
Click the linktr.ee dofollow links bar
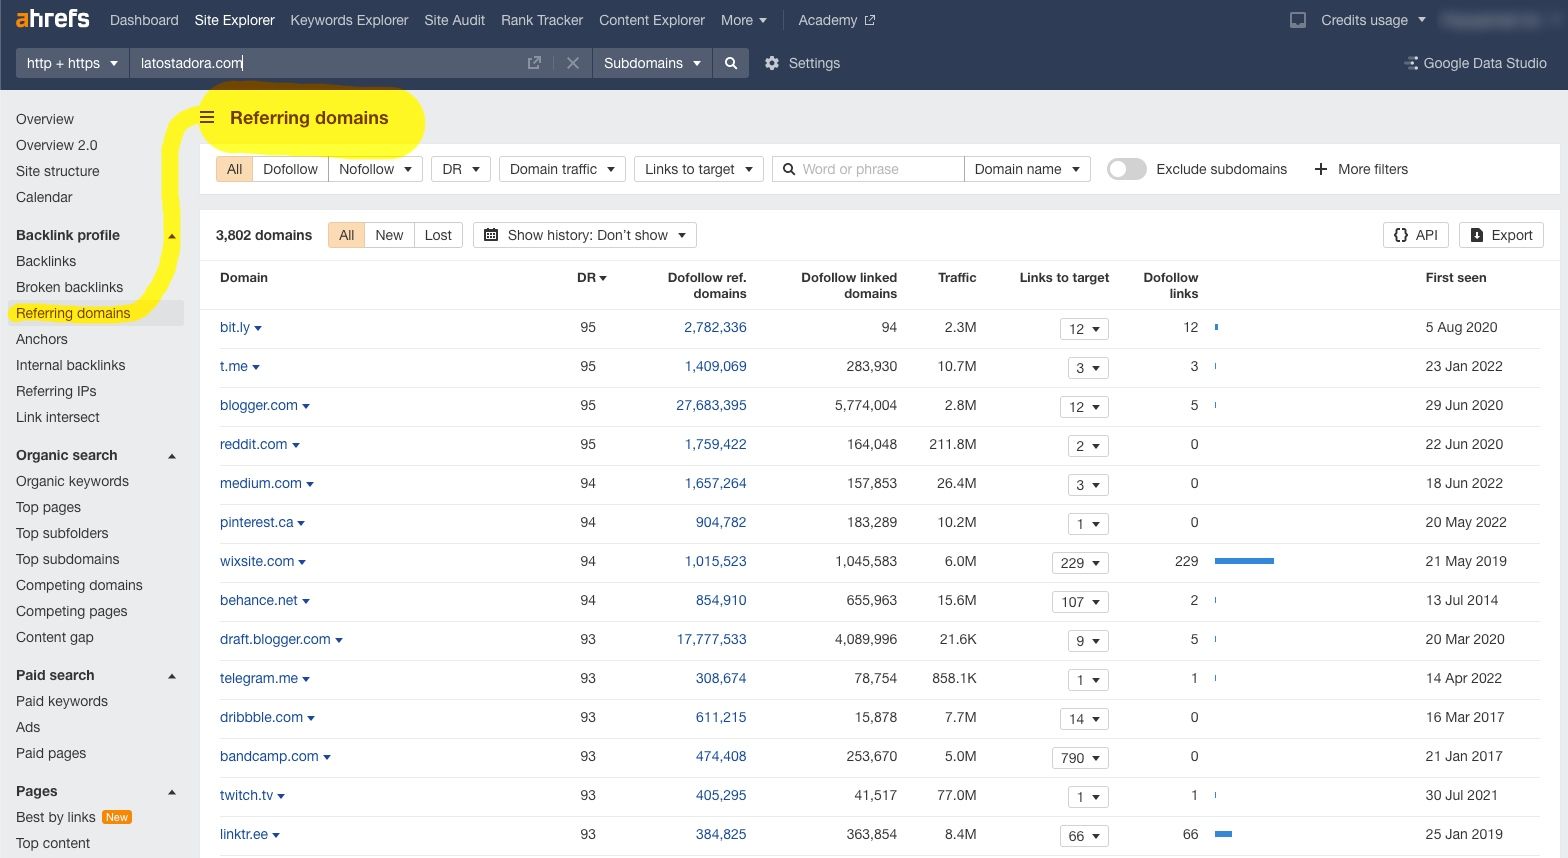(x=1223, y=834)
